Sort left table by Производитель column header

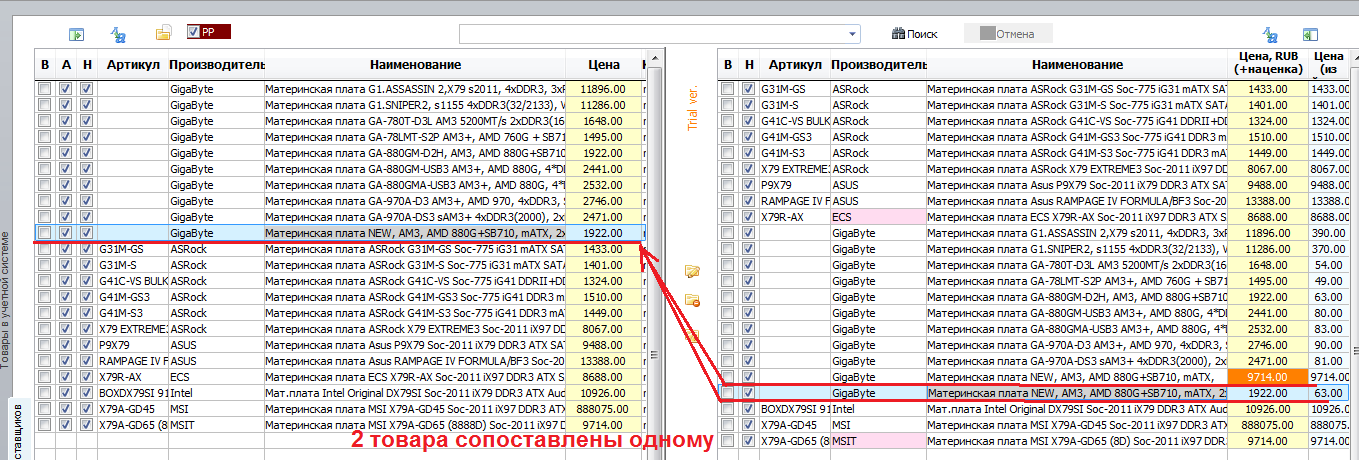click(x=216, y=65)
